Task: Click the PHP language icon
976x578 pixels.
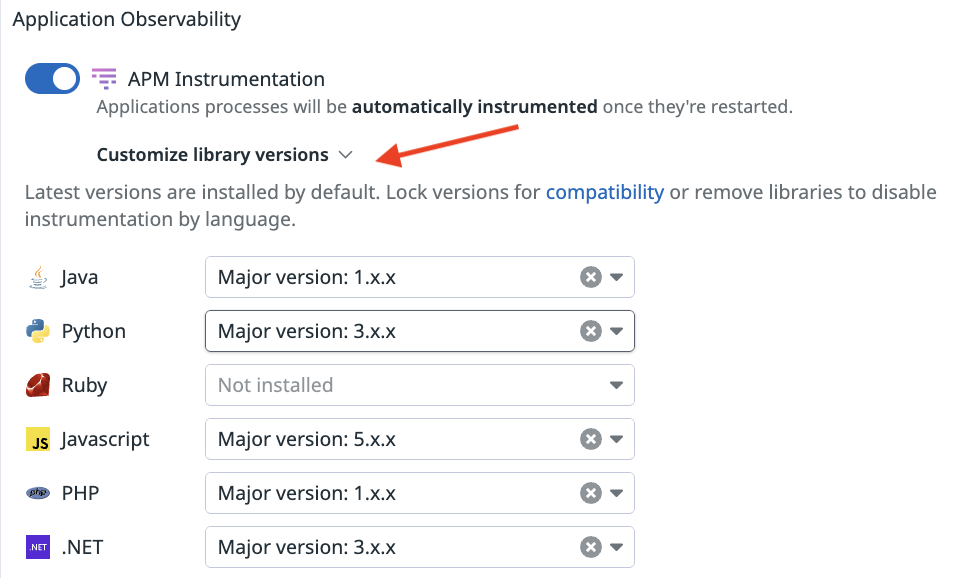Action: [38, 493]
